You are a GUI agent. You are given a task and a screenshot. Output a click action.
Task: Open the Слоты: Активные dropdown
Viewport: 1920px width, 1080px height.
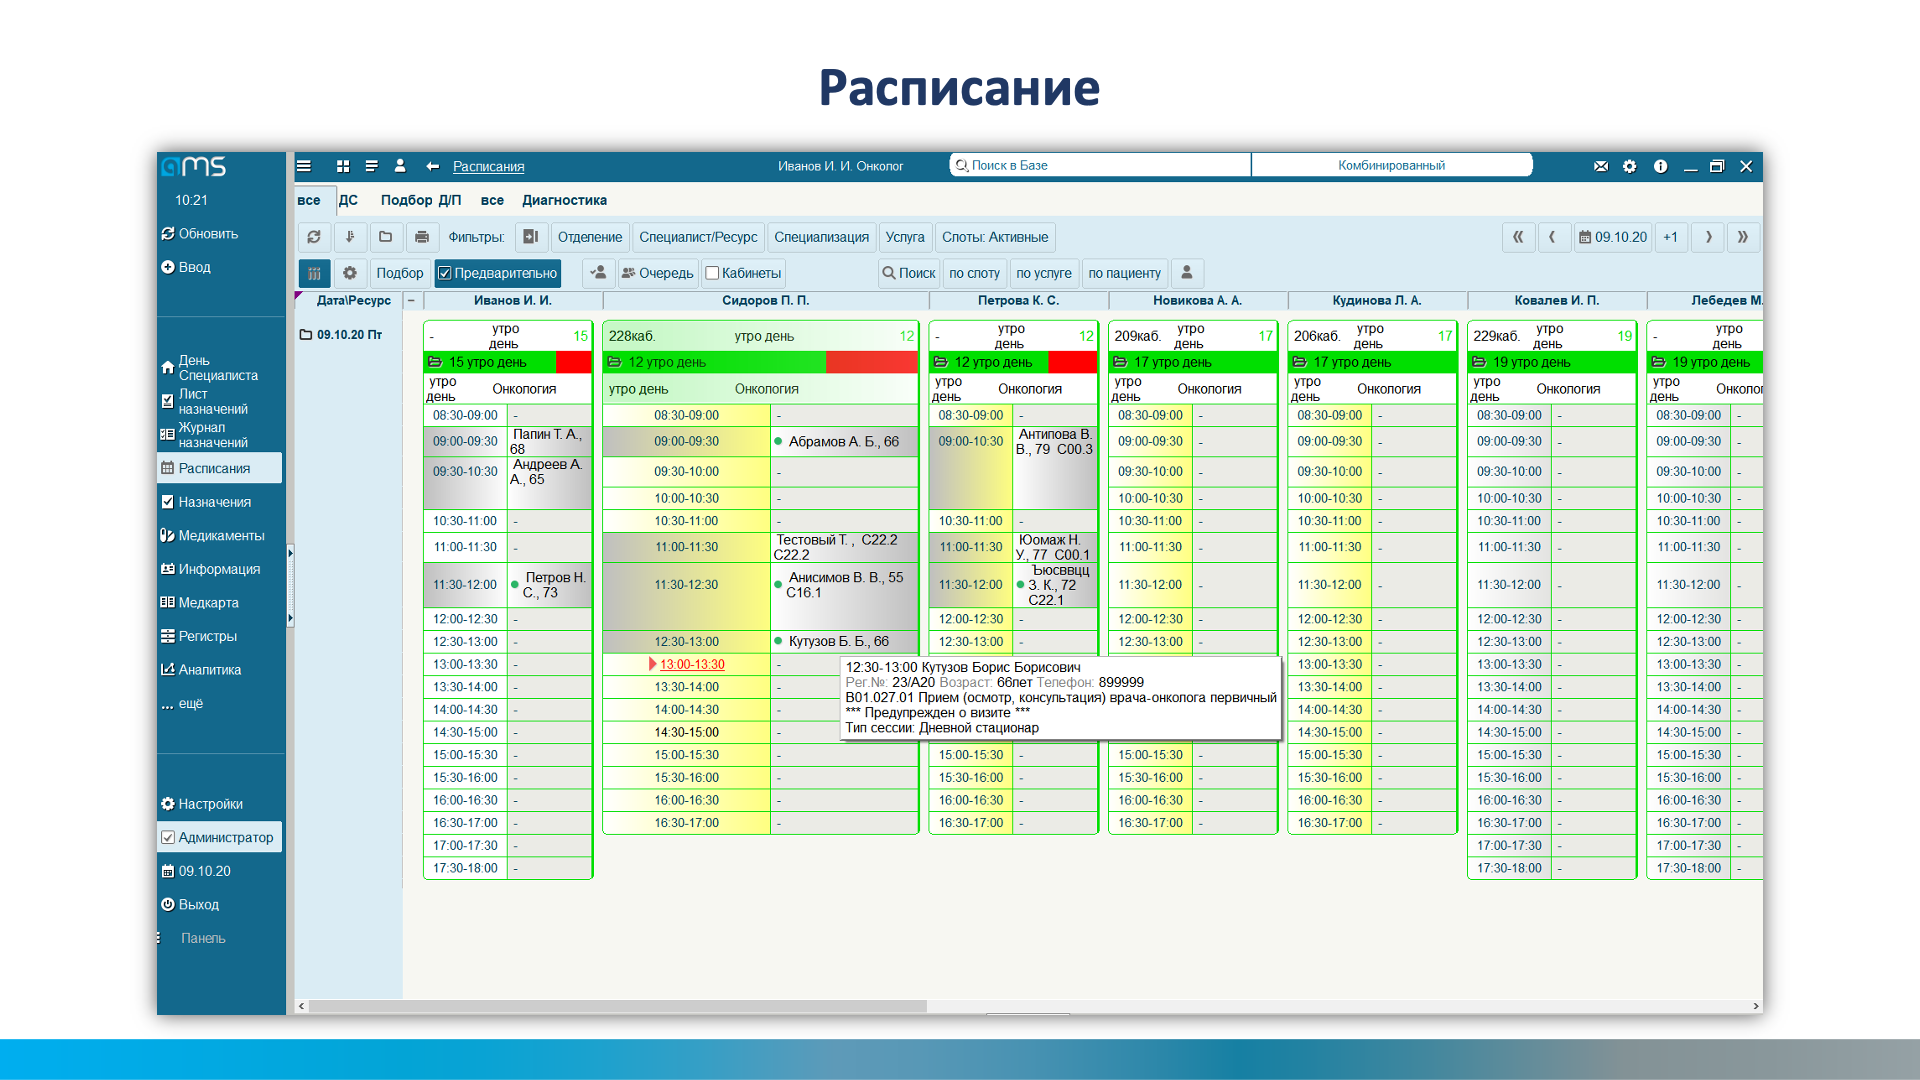pos(995,237)
